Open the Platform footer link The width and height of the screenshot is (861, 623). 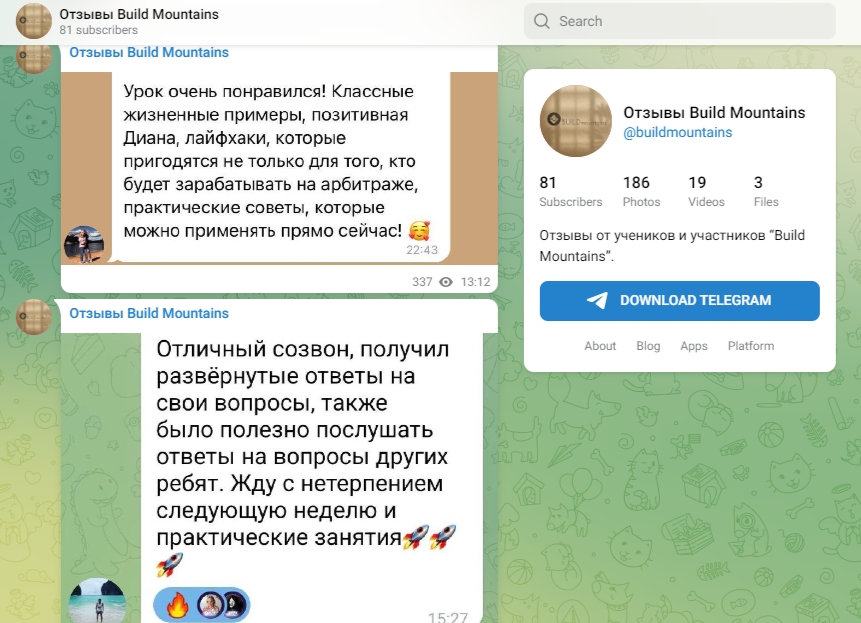tap(751, 346)
